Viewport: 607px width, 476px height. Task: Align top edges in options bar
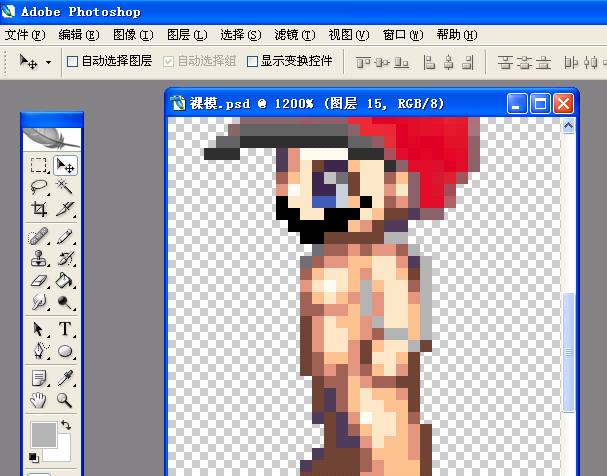pos(363,62)
